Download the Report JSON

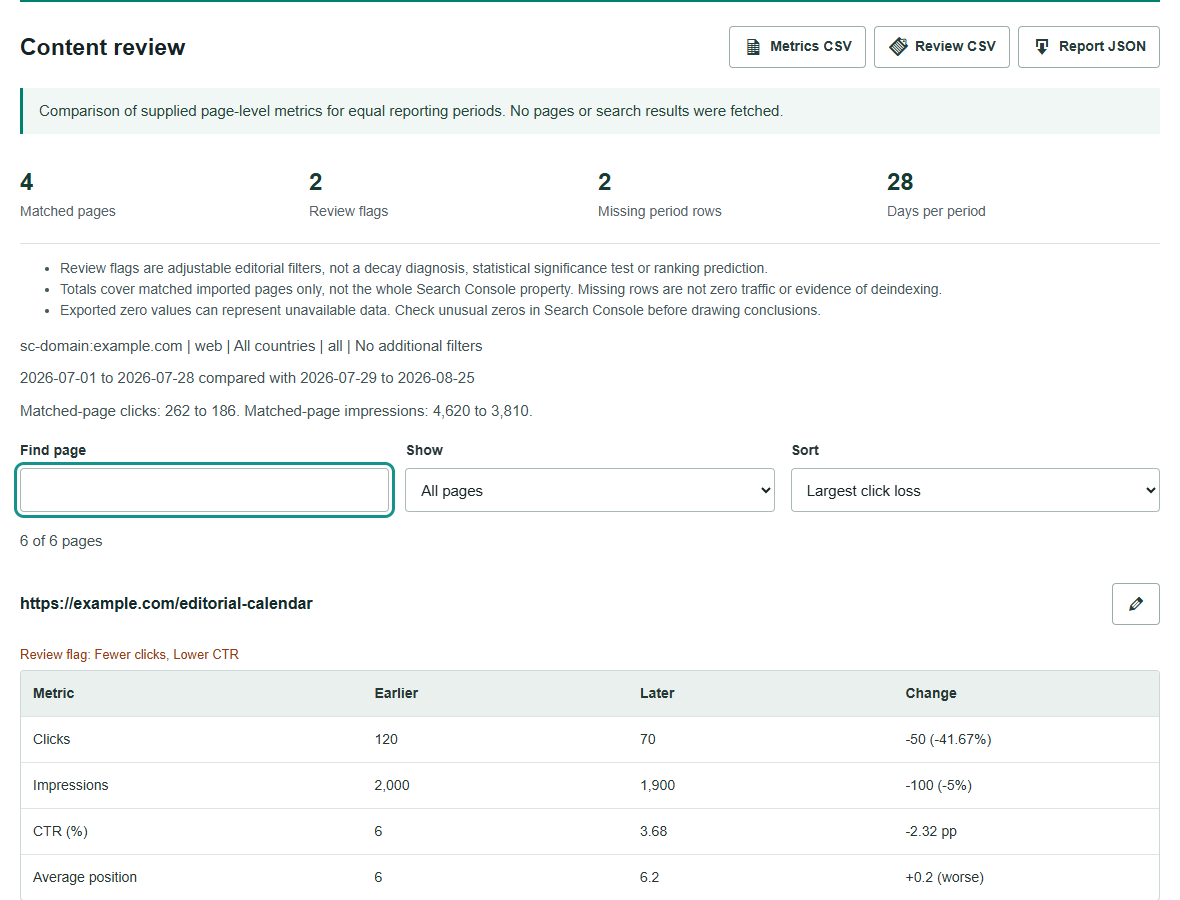click(x=1088, y=47)
